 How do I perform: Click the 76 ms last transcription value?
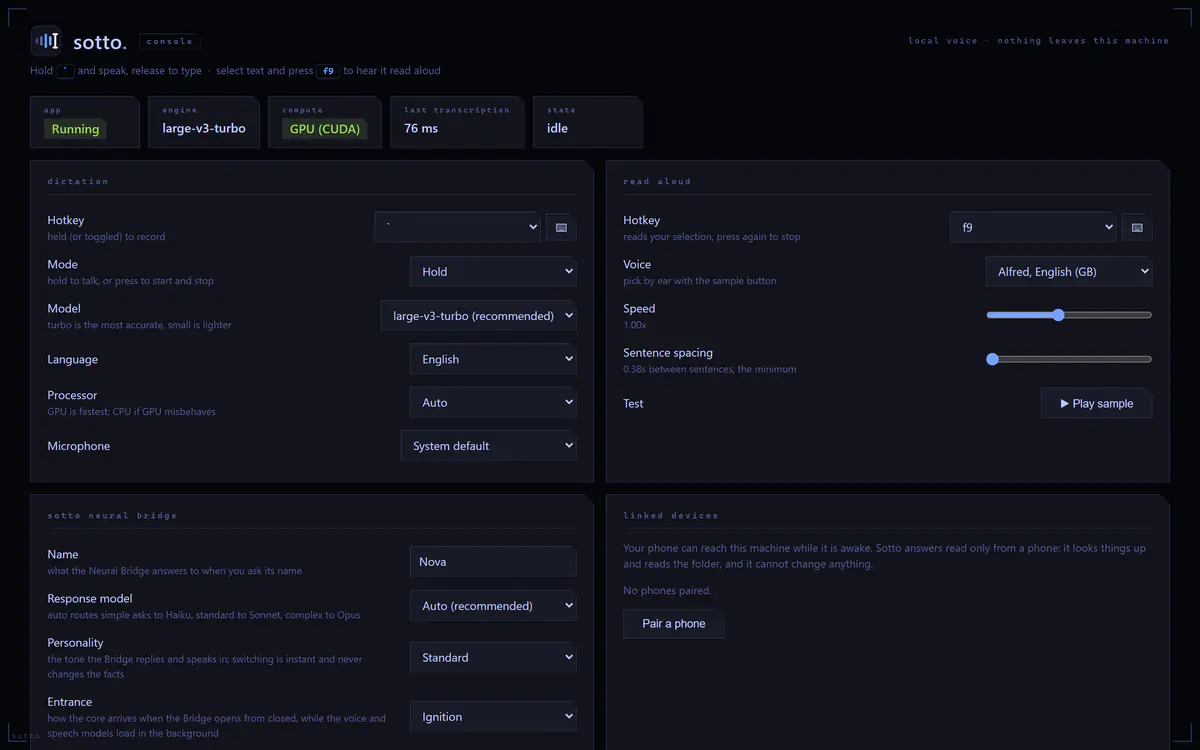(x=421, y=128)
